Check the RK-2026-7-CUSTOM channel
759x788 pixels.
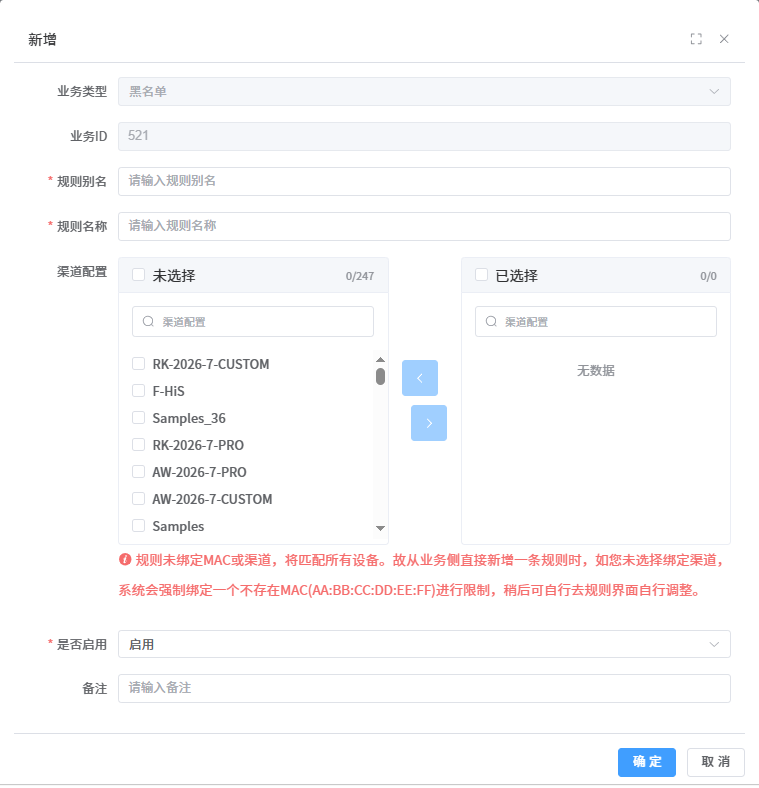tap(138, 364)
